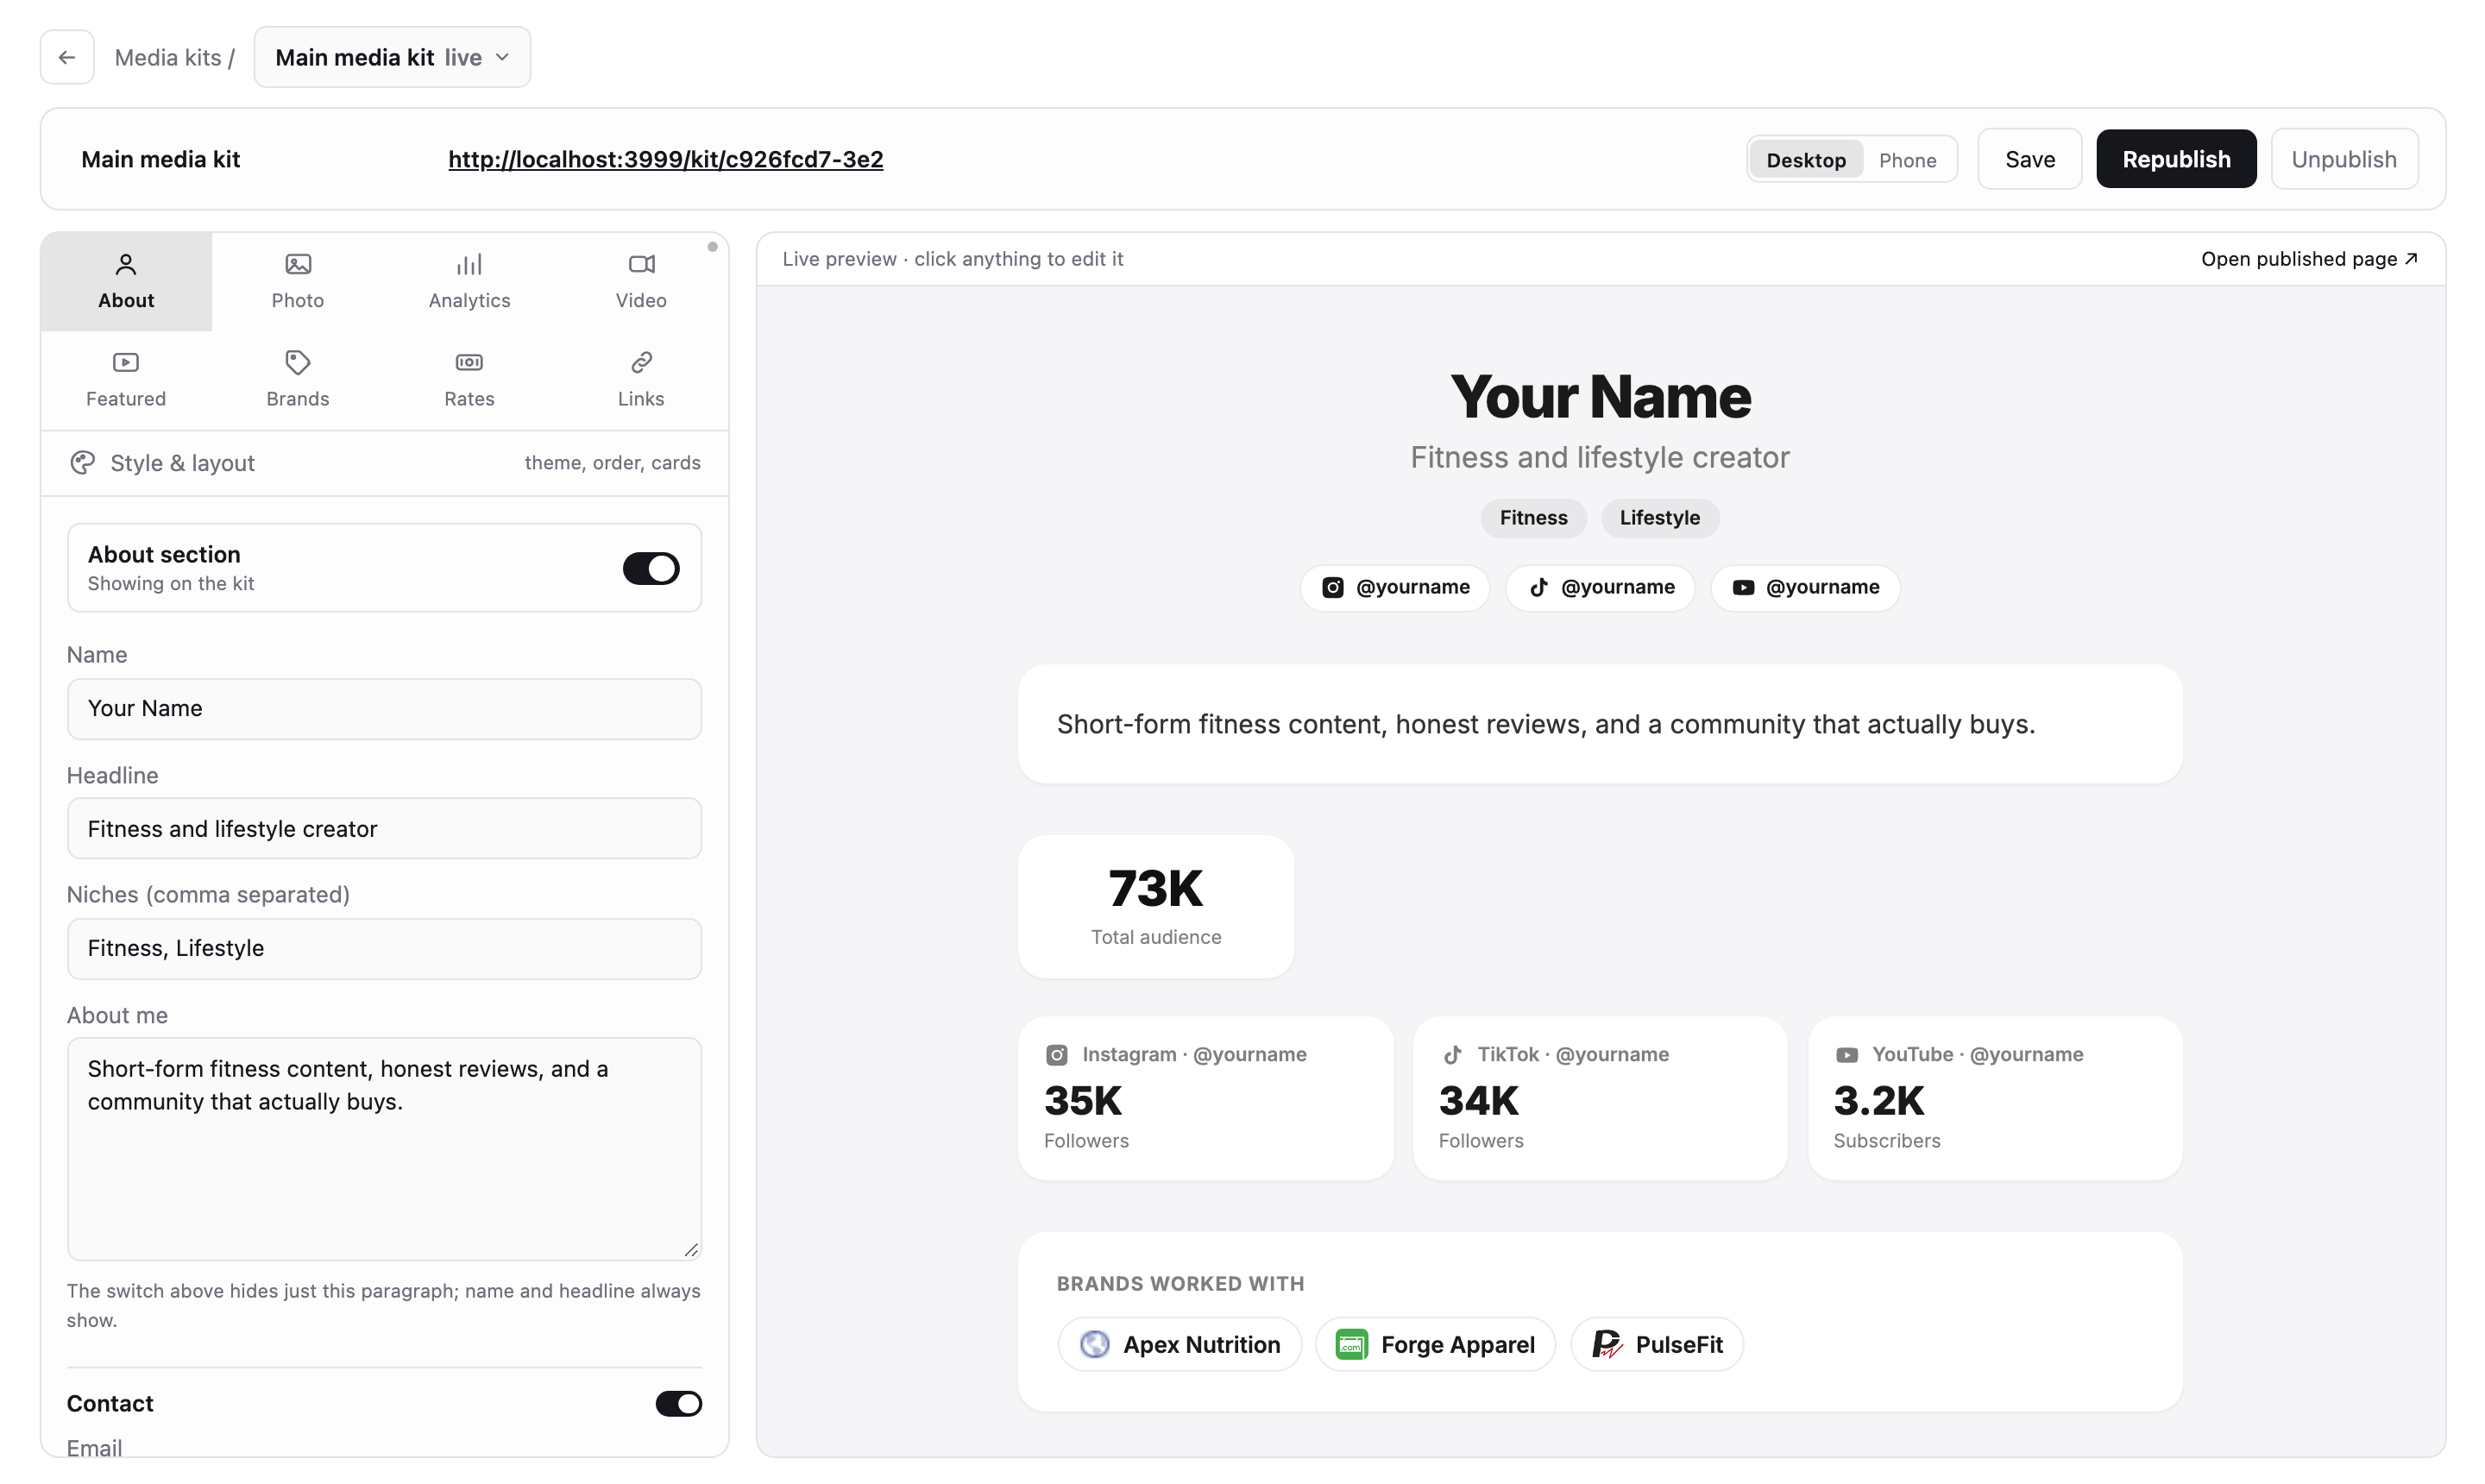Click the bio paragraph card in preview

tap(1600, 724)
